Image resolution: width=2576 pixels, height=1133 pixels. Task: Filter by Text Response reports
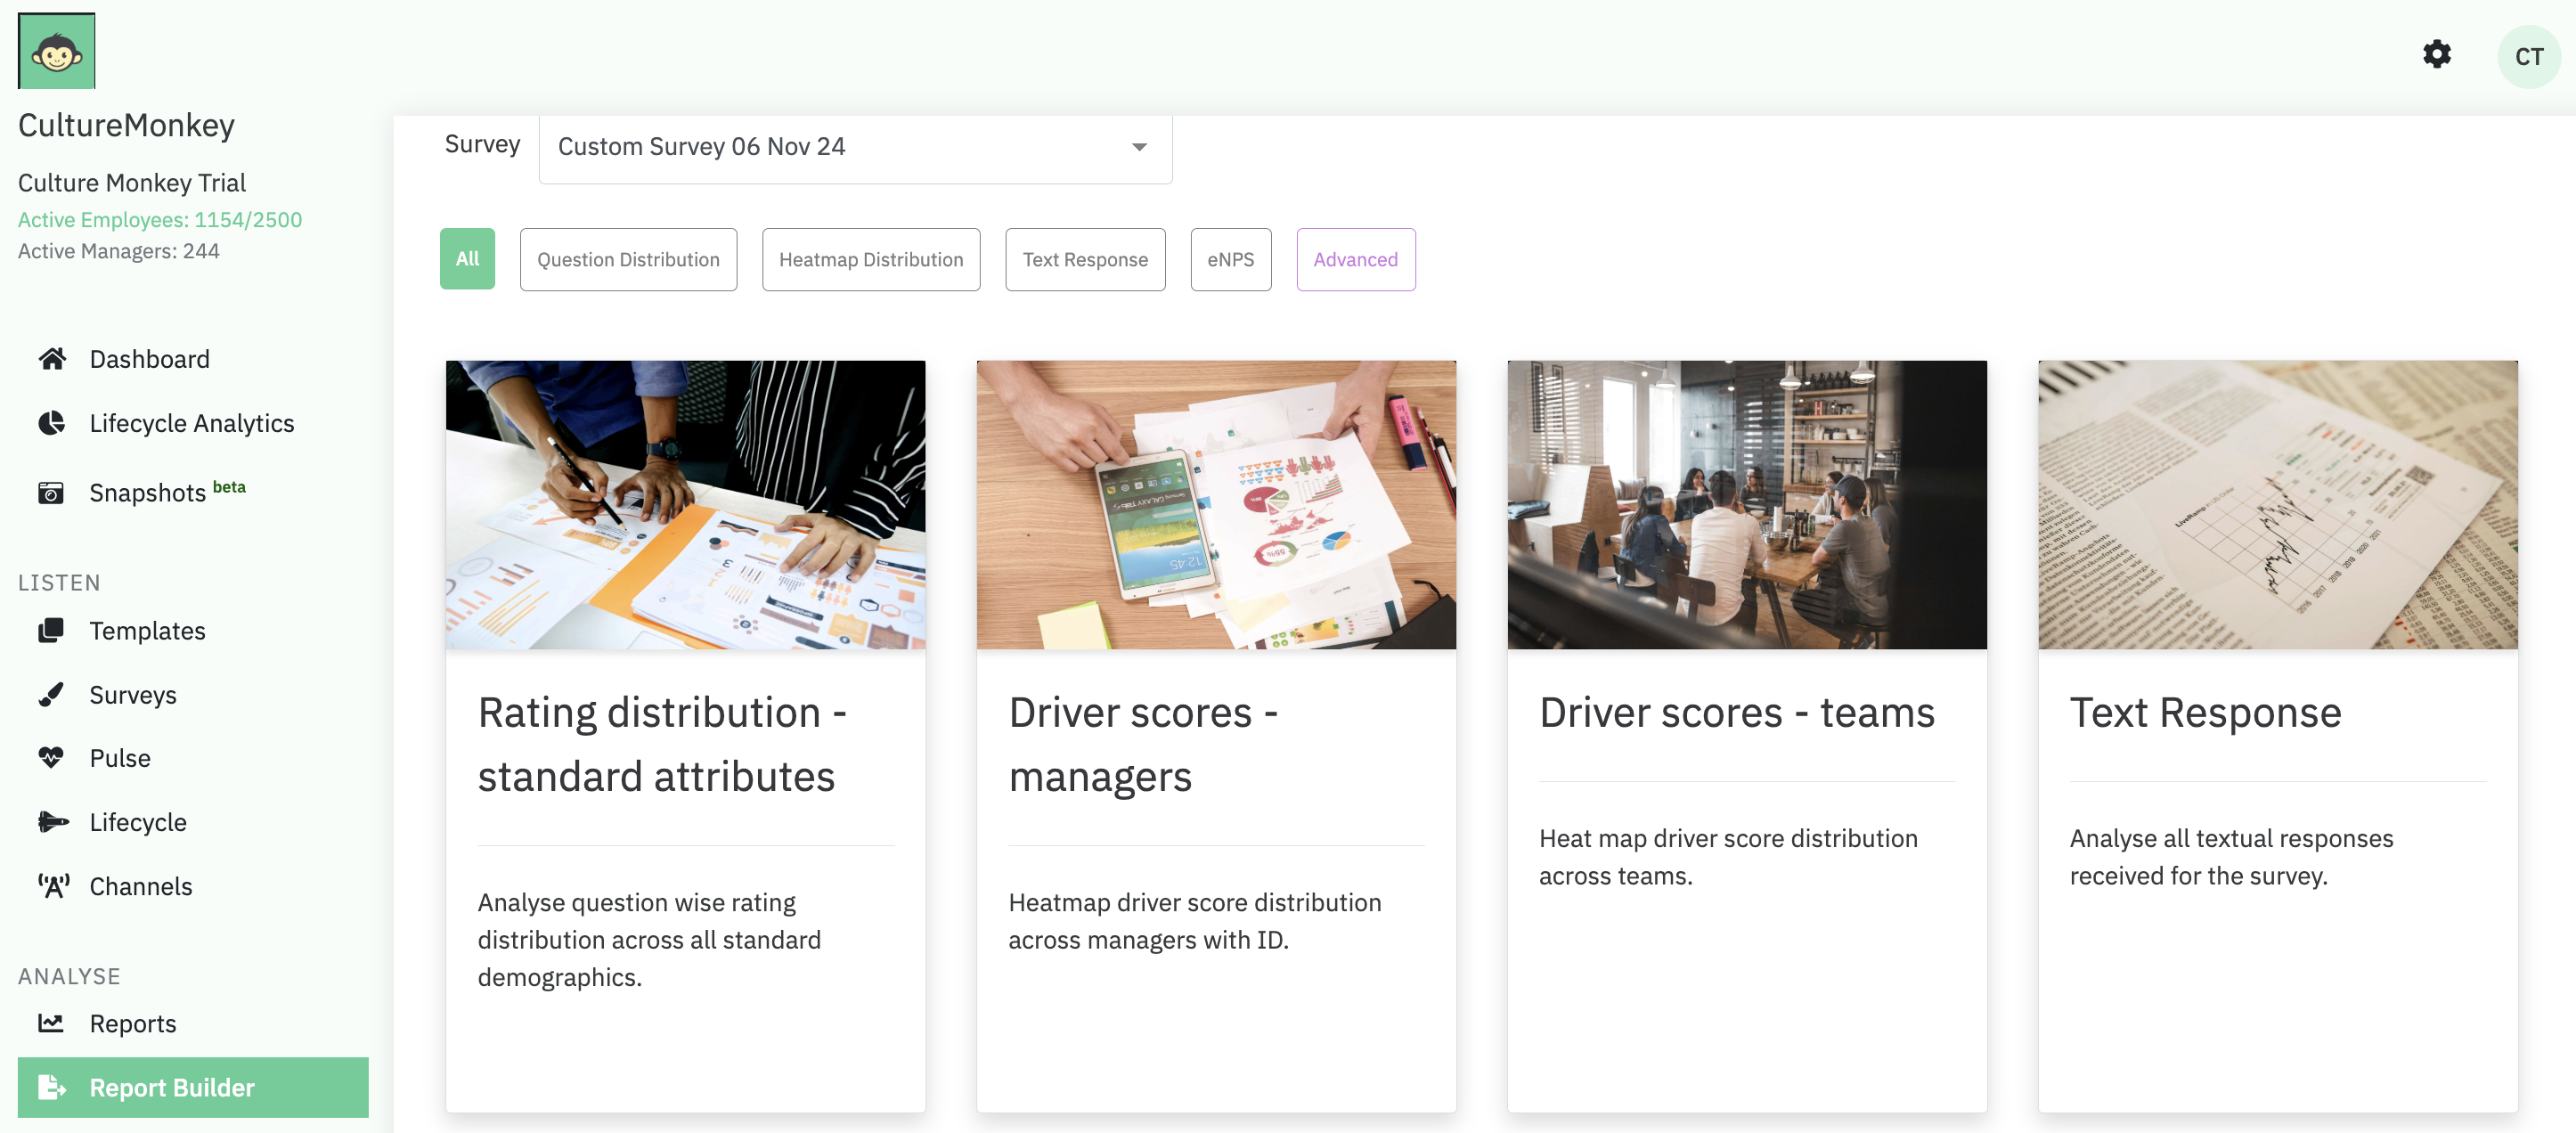click(1085, 259)
